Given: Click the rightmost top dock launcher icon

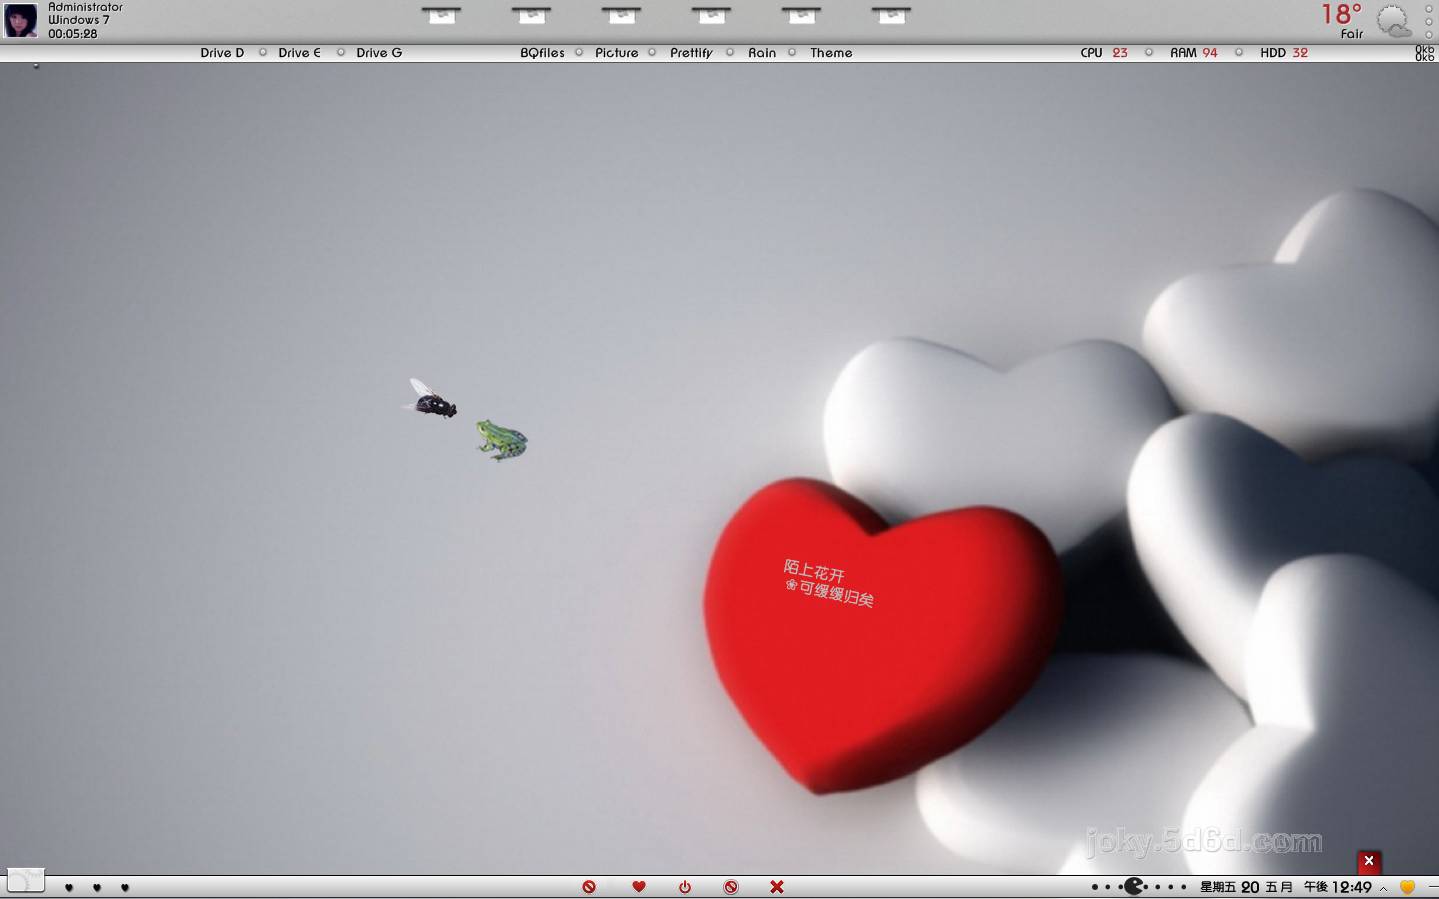Looking at the screenshot, I should point(891,15).
